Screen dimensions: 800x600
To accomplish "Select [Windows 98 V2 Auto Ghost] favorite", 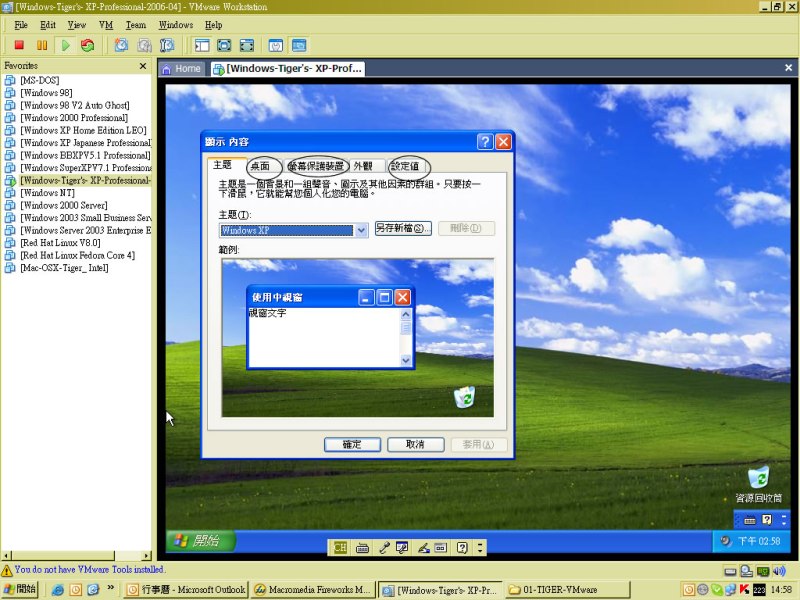I will 74,105.
